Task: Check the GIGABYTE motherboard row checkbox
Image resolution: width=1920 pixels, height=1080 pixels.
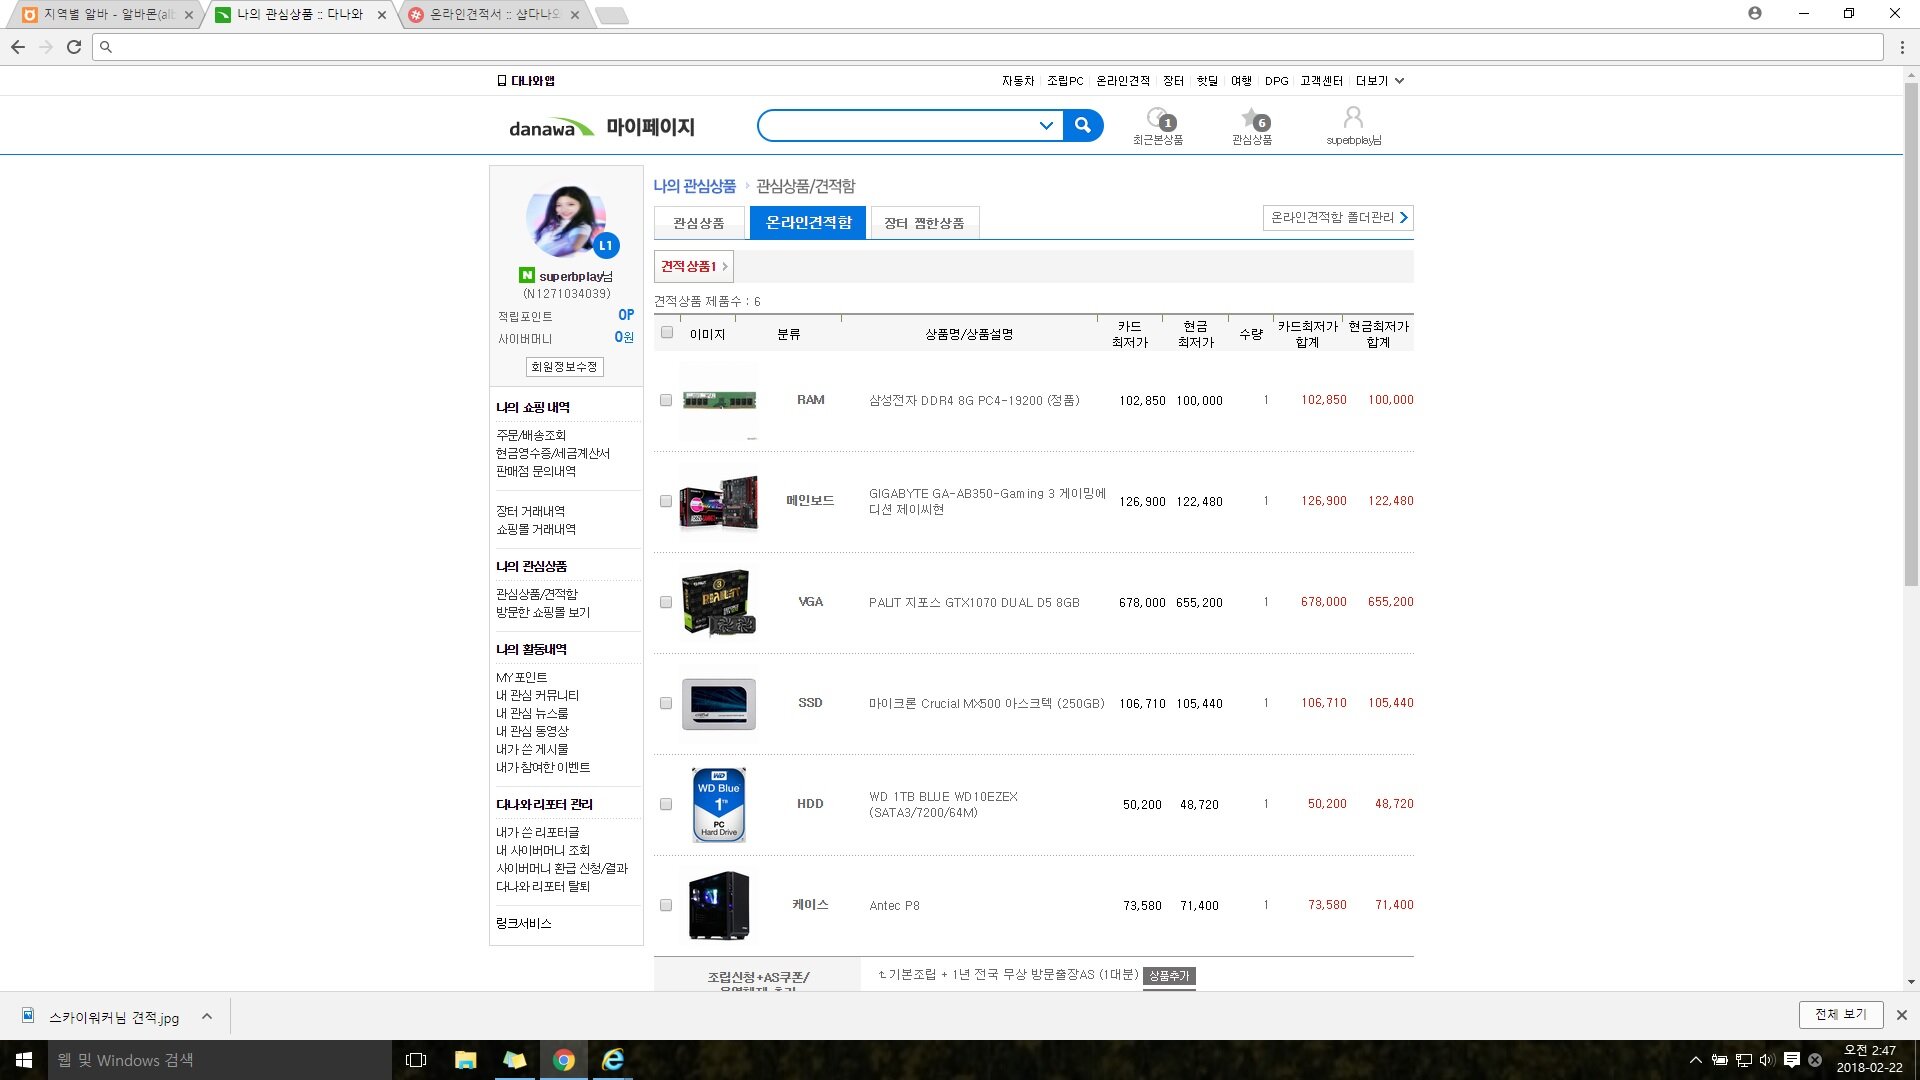Action: (x=666, y=501)
